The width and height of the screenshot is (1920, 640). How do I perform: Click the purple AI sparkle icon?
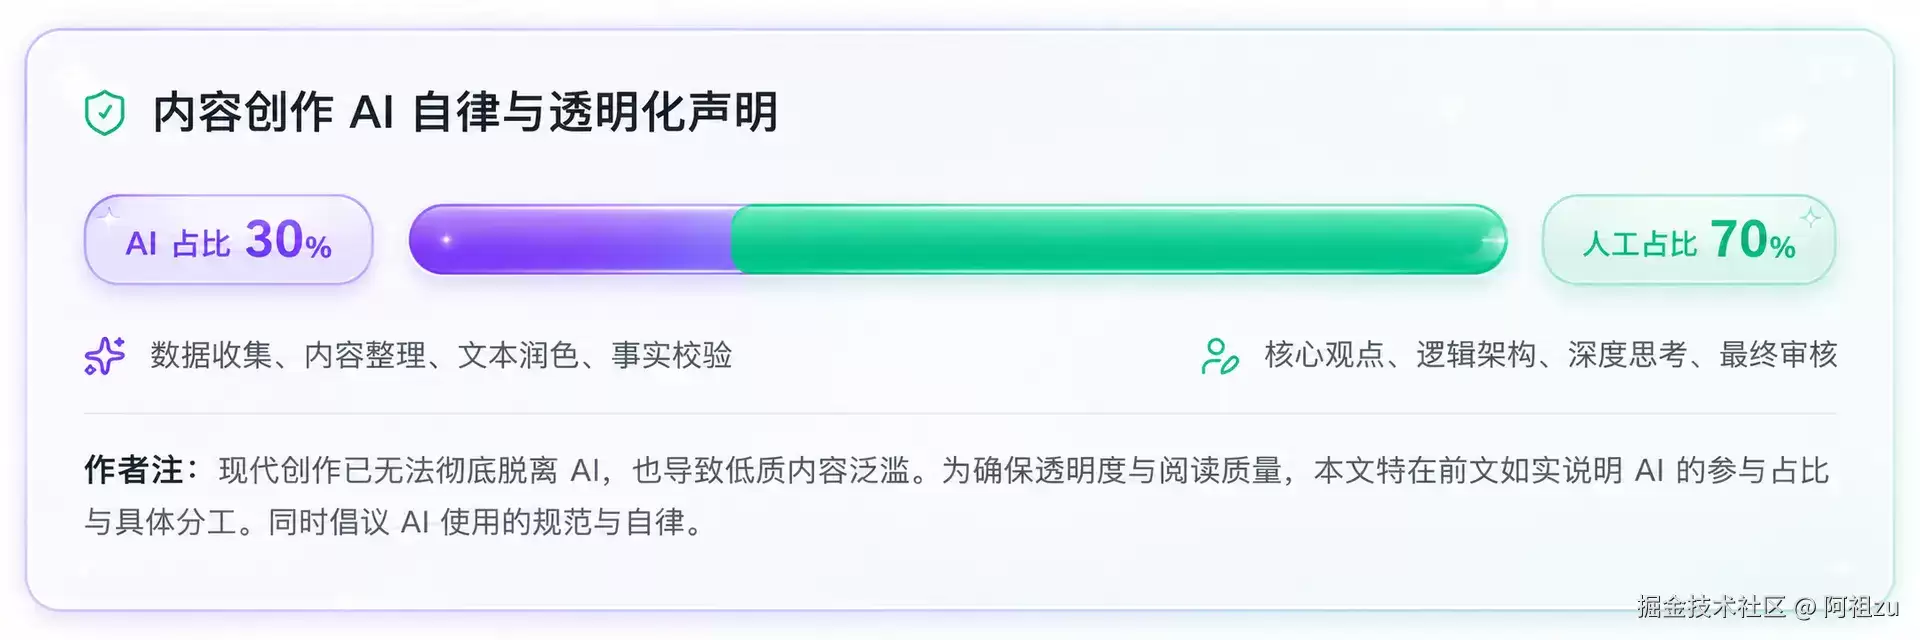pyautogui.click(x=105, y=356)
